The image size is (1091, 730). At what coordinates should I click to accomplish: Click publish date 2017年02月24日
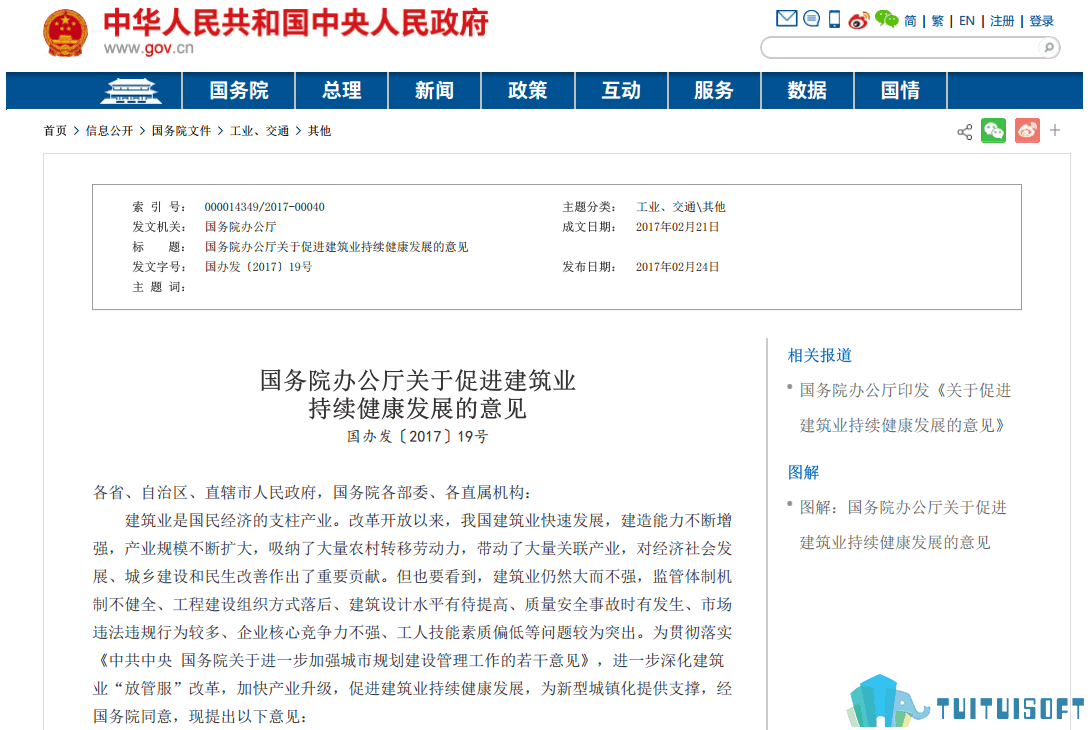pyautogui.click(x=677, y=267)
